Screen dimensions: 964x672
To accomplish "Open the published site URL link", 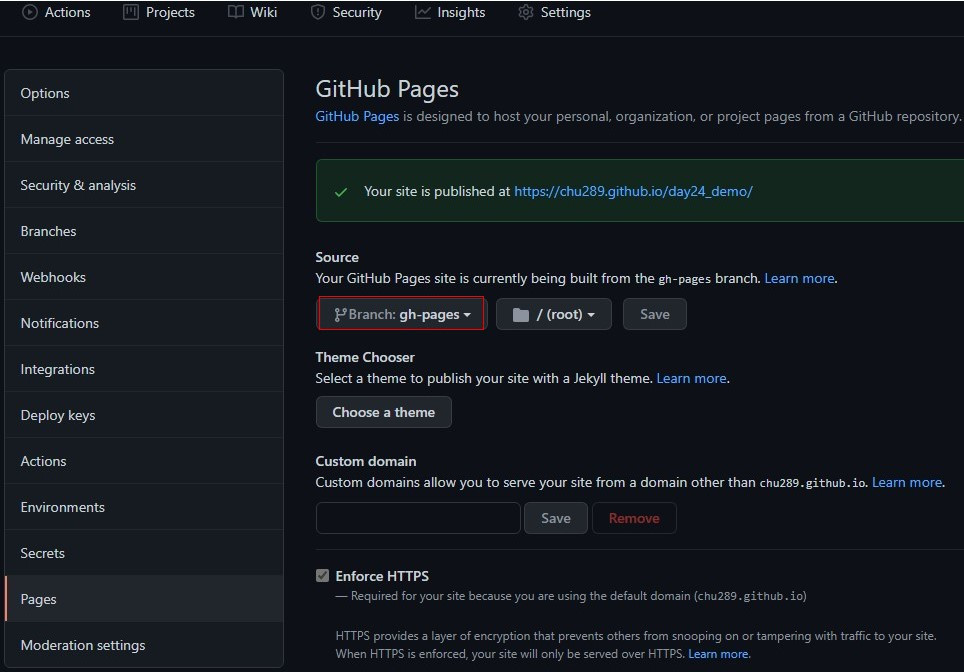I will point(633,191).
